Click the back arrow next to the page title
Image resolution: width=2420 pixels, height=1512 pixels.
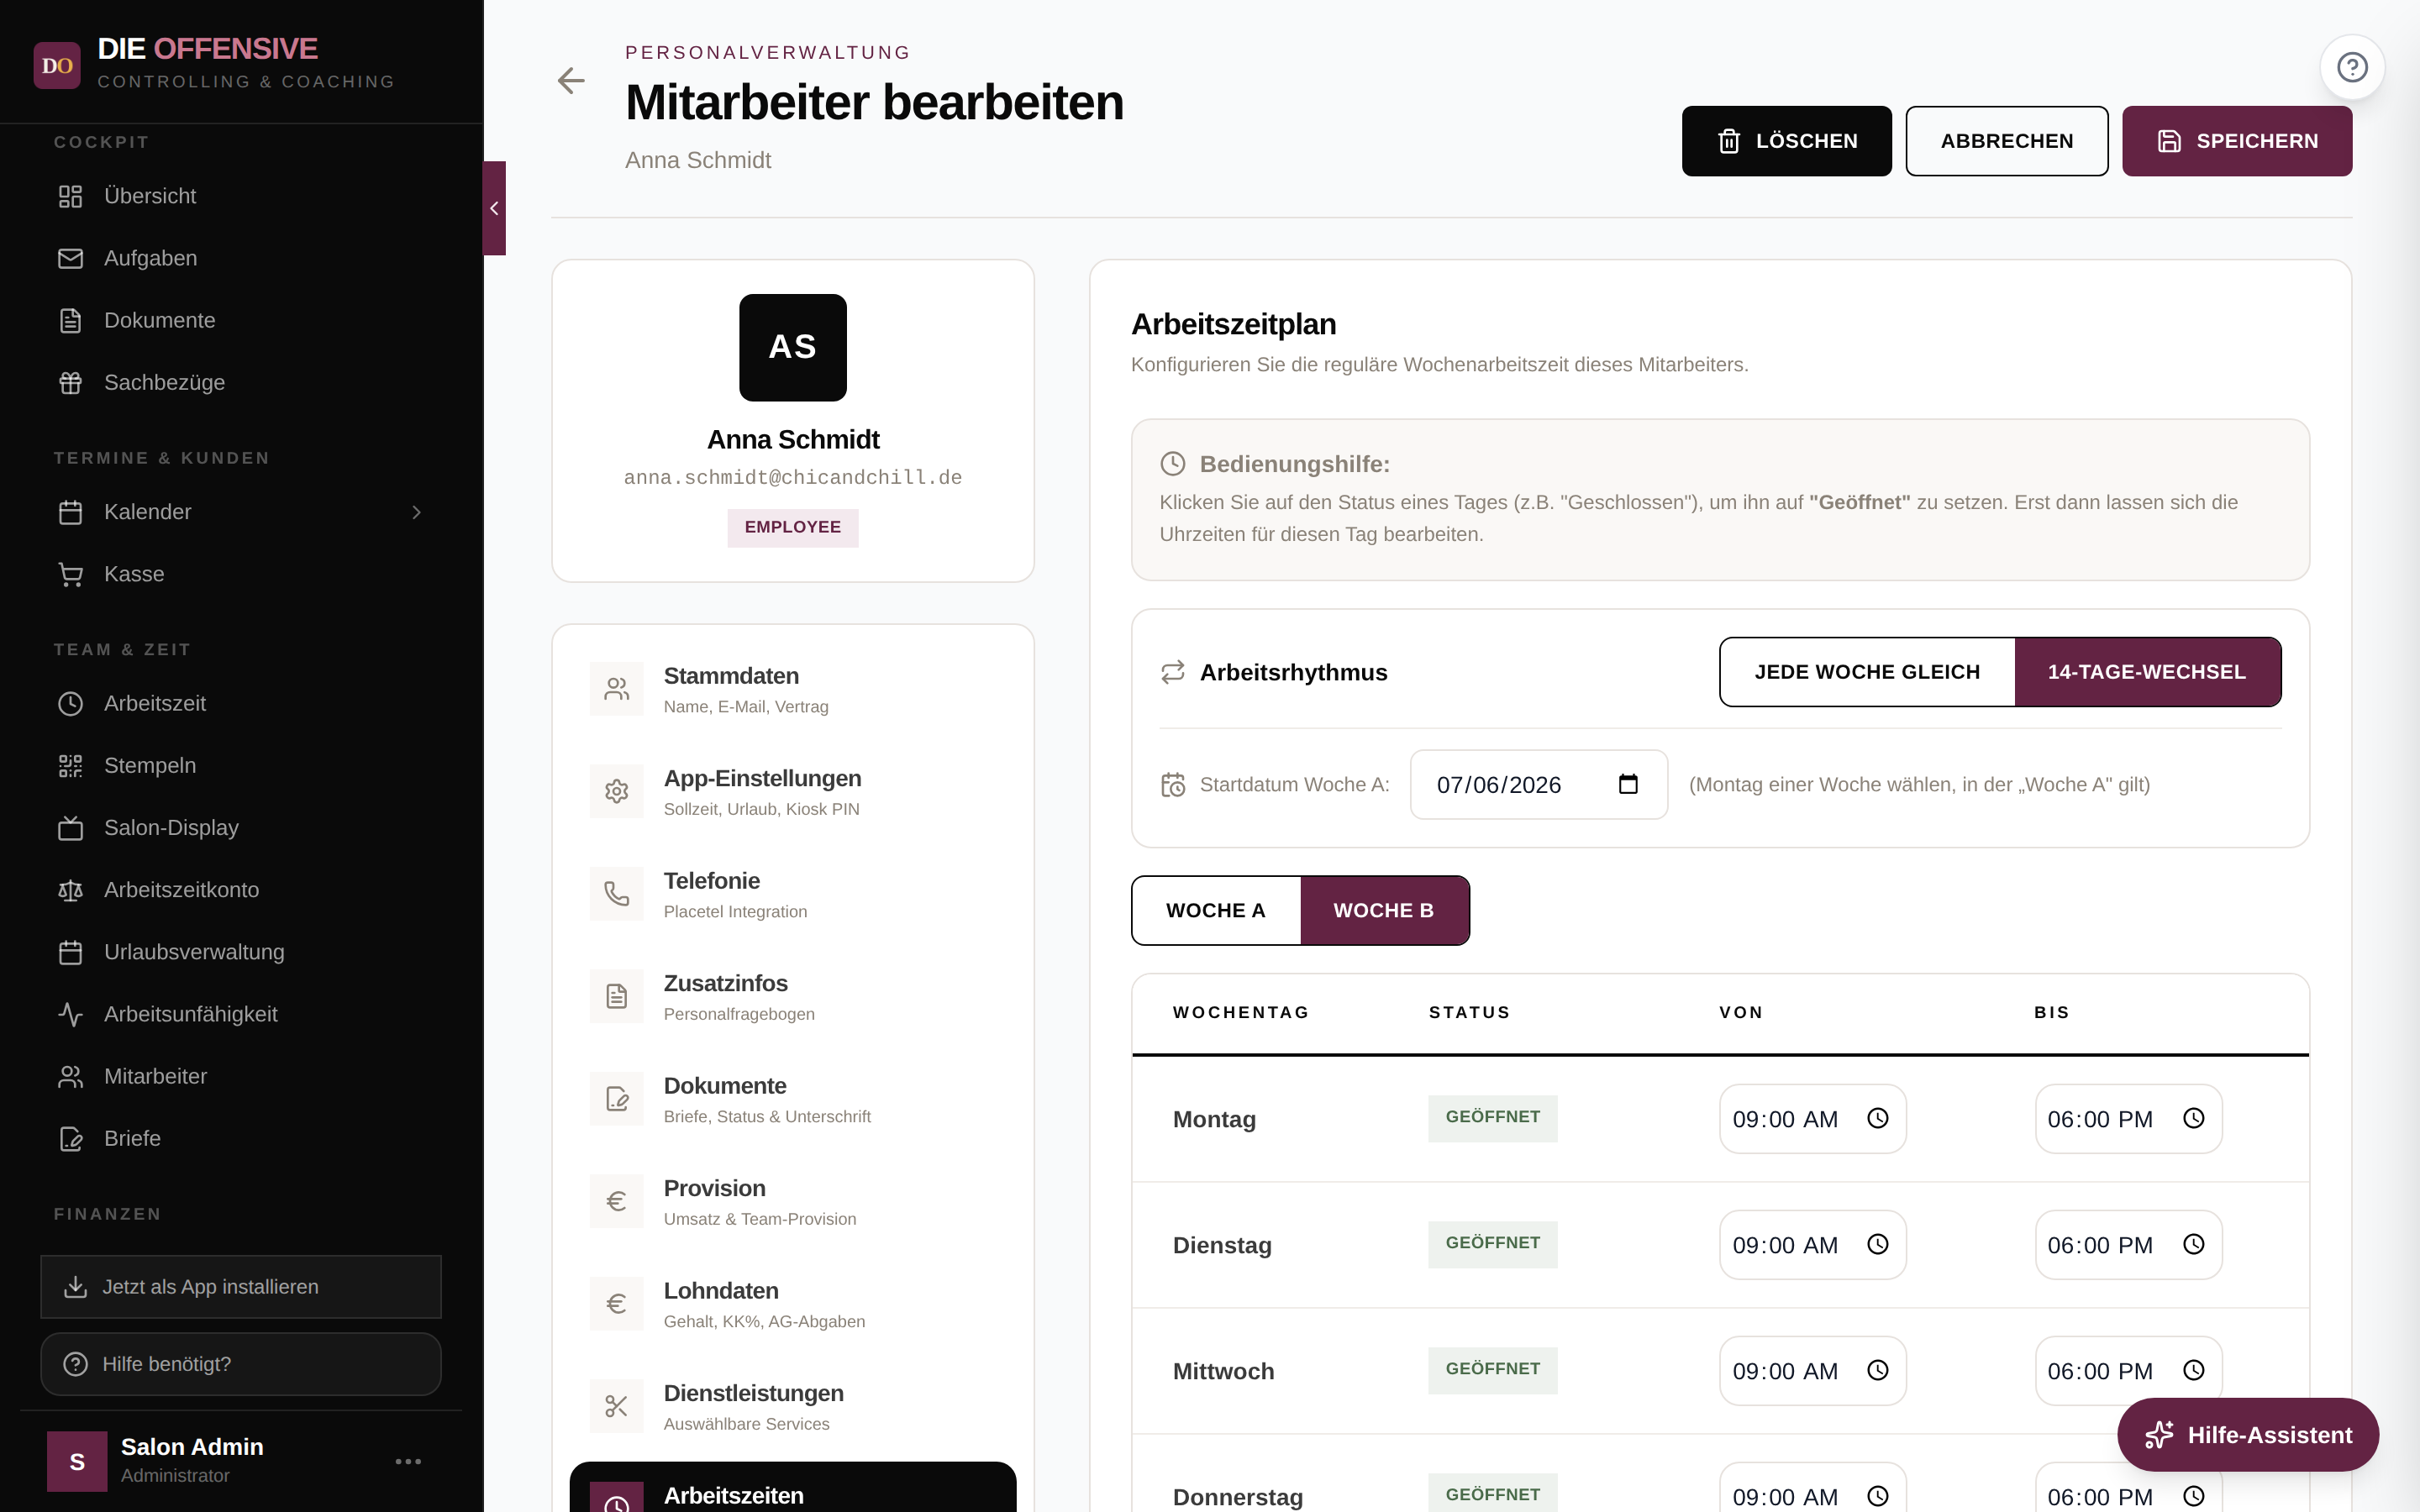tap(571, 80)
